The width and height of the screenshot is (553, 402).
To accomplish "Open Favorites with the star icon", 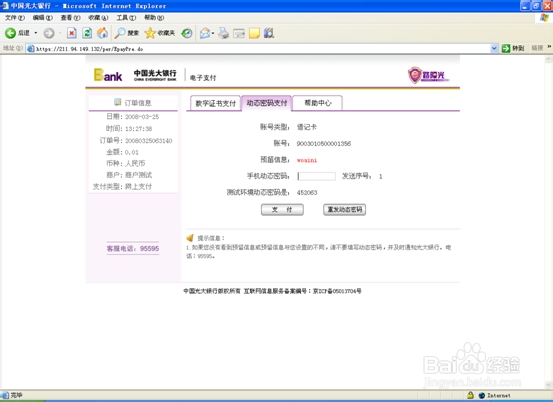I will [x=160, y=33].
